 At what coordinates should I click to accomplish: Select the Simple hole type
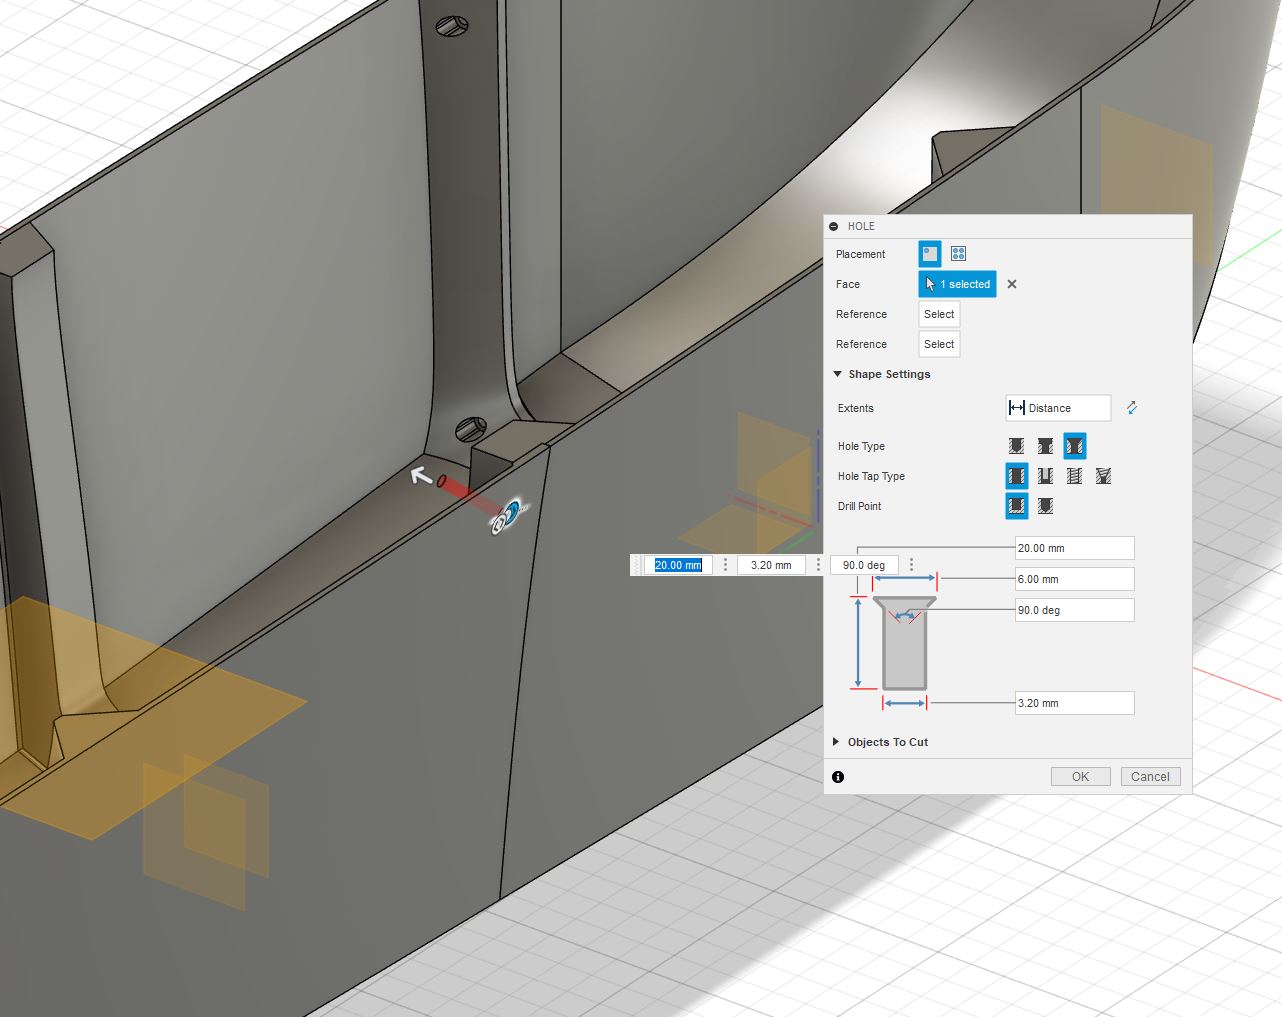[1017, 446]
